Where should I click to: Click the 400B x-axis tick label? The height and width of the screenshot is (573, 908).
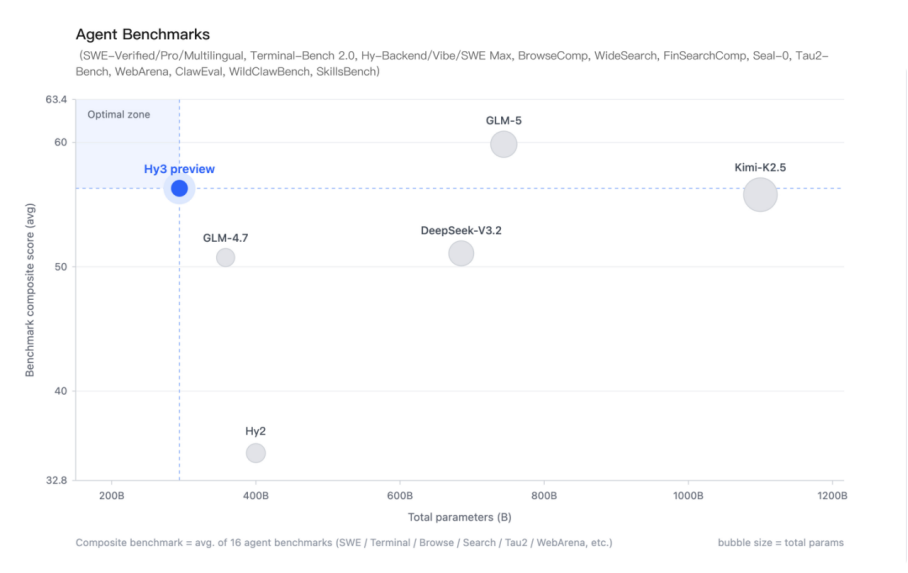[x=255, y=496]
